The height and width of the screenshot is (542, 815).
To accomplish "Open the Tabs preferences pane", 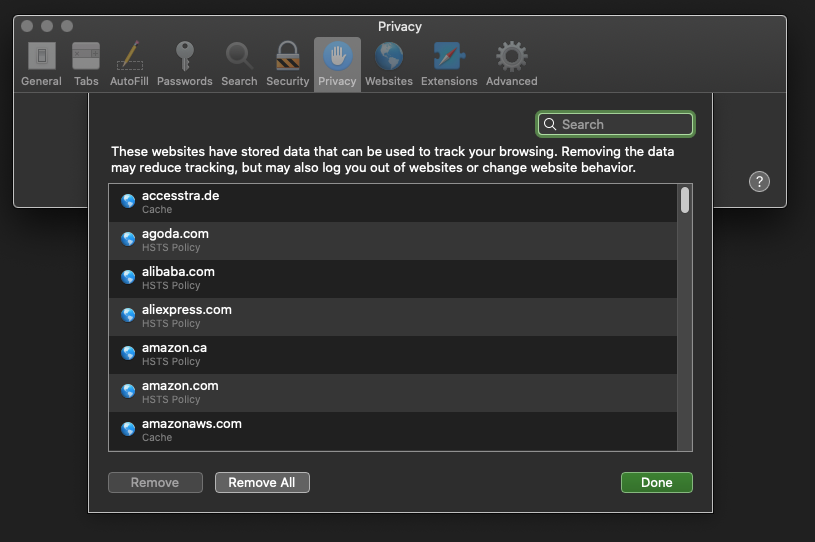I will click(x=86, y=64).
